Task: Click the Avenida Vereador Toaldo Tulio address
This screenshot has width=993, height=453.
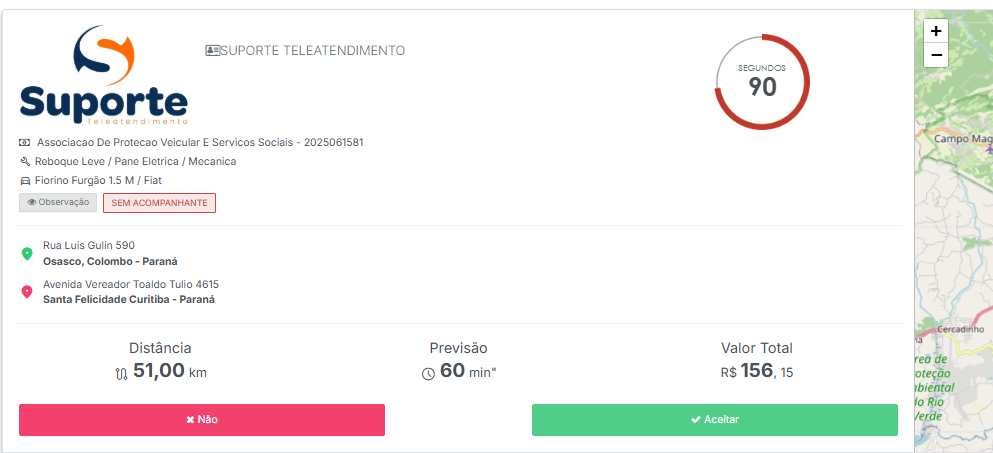Action: click(131, 284)
